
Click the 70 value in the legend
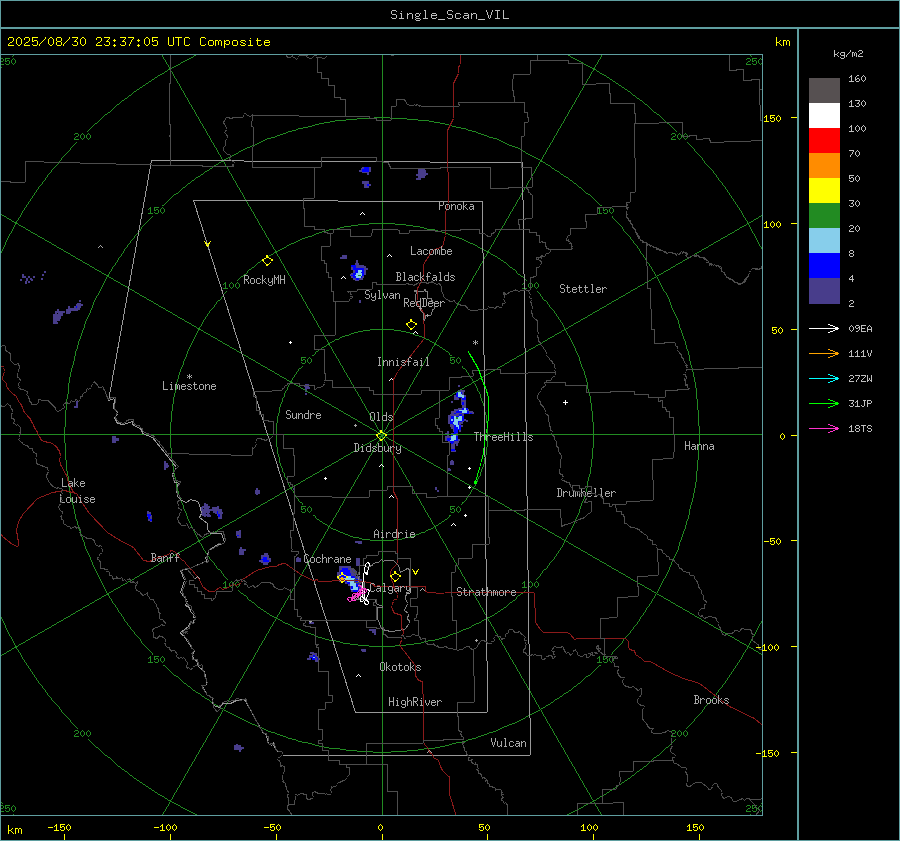tap(854, 154)
